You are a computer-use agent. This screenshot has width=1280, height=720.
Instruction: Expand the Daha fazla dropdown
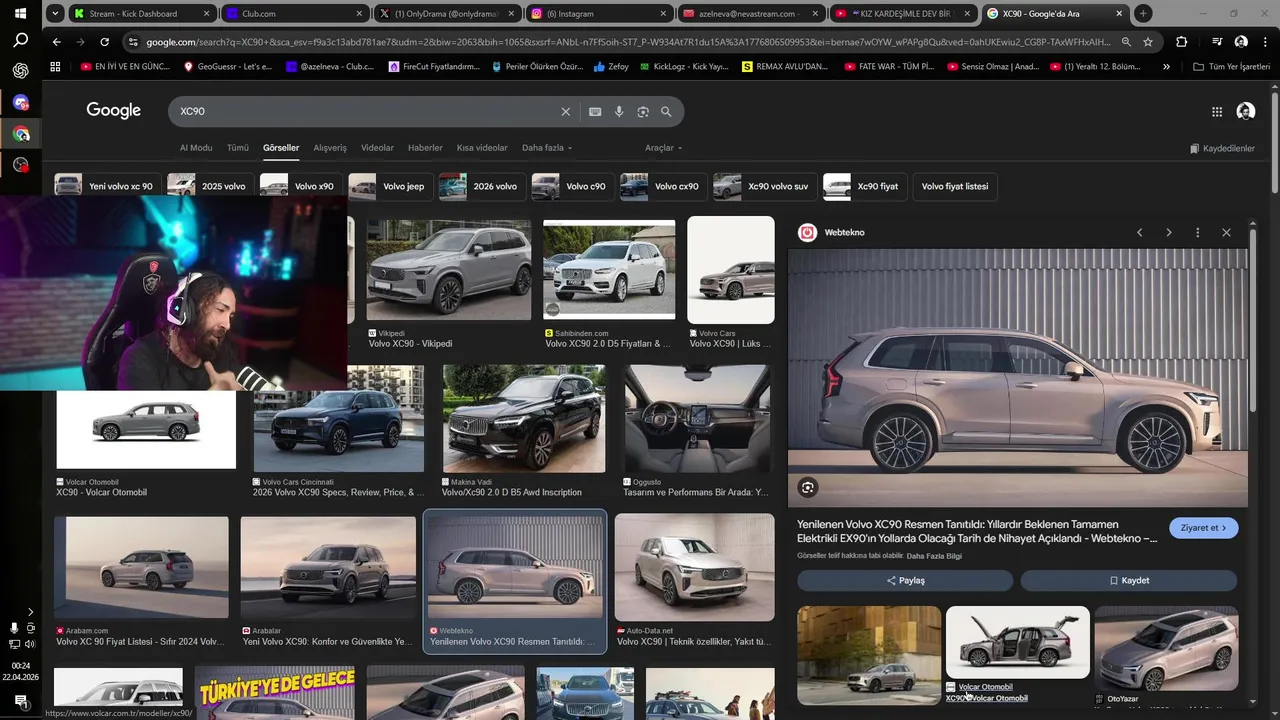pyautogui.click(x=547, y=148)
